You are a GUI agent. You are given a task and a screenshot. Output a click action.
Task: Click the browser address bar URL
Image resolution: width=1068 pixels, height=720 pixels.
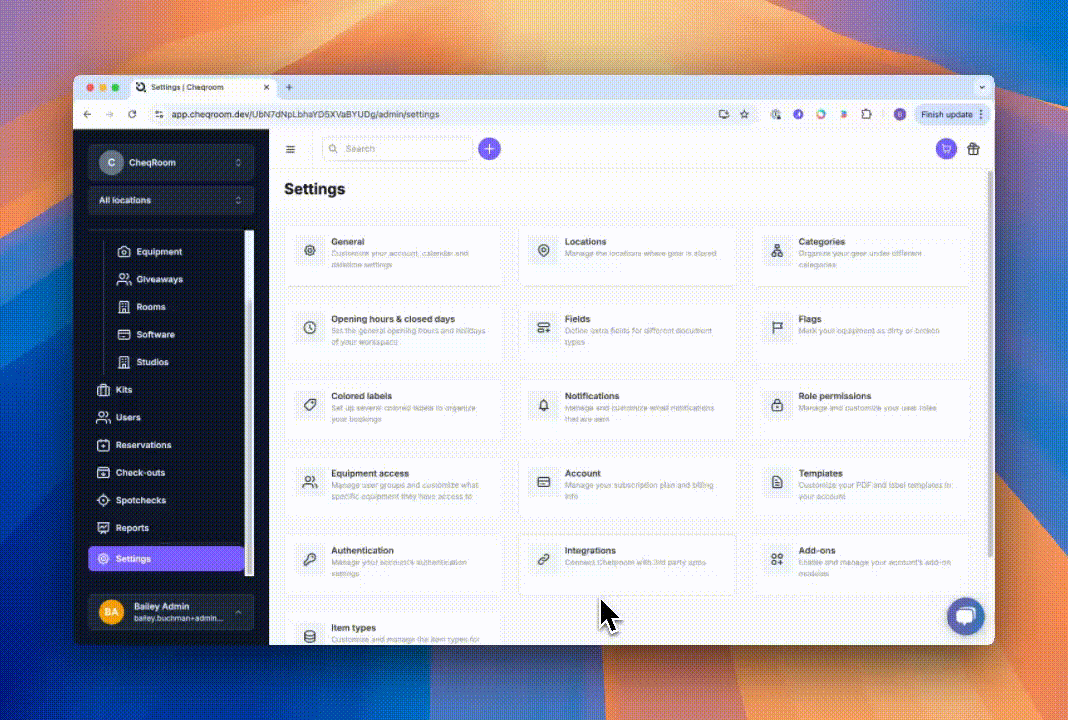point(305,114)
